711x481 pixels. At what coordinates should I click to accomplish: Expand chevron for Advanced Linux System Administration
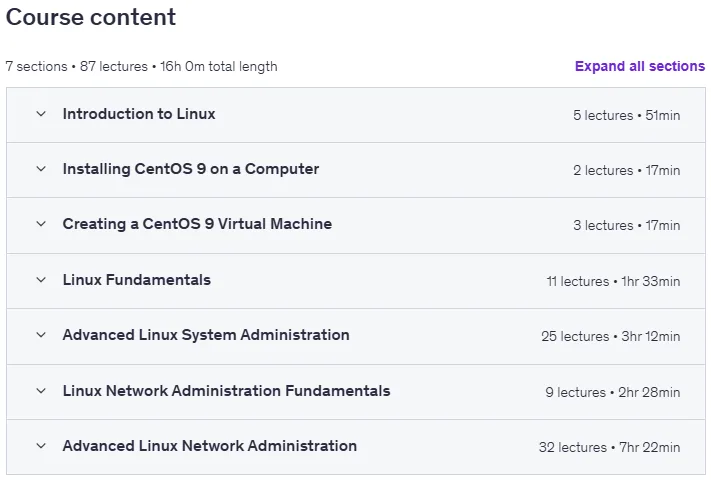[x=41, y=335]
